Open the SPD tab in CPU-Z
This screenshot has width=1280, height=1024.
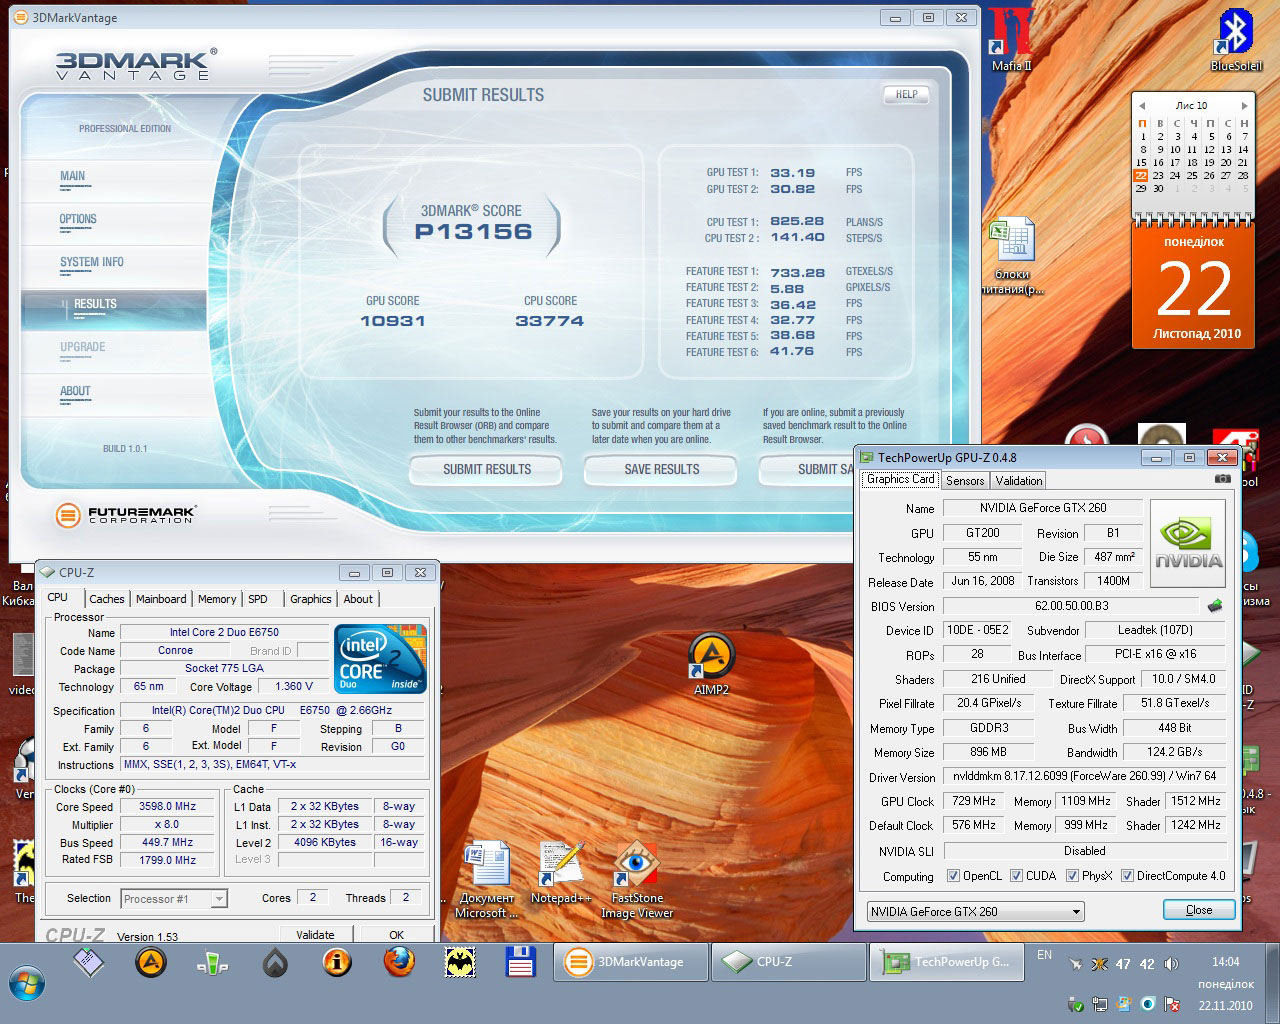coord(258,599)
